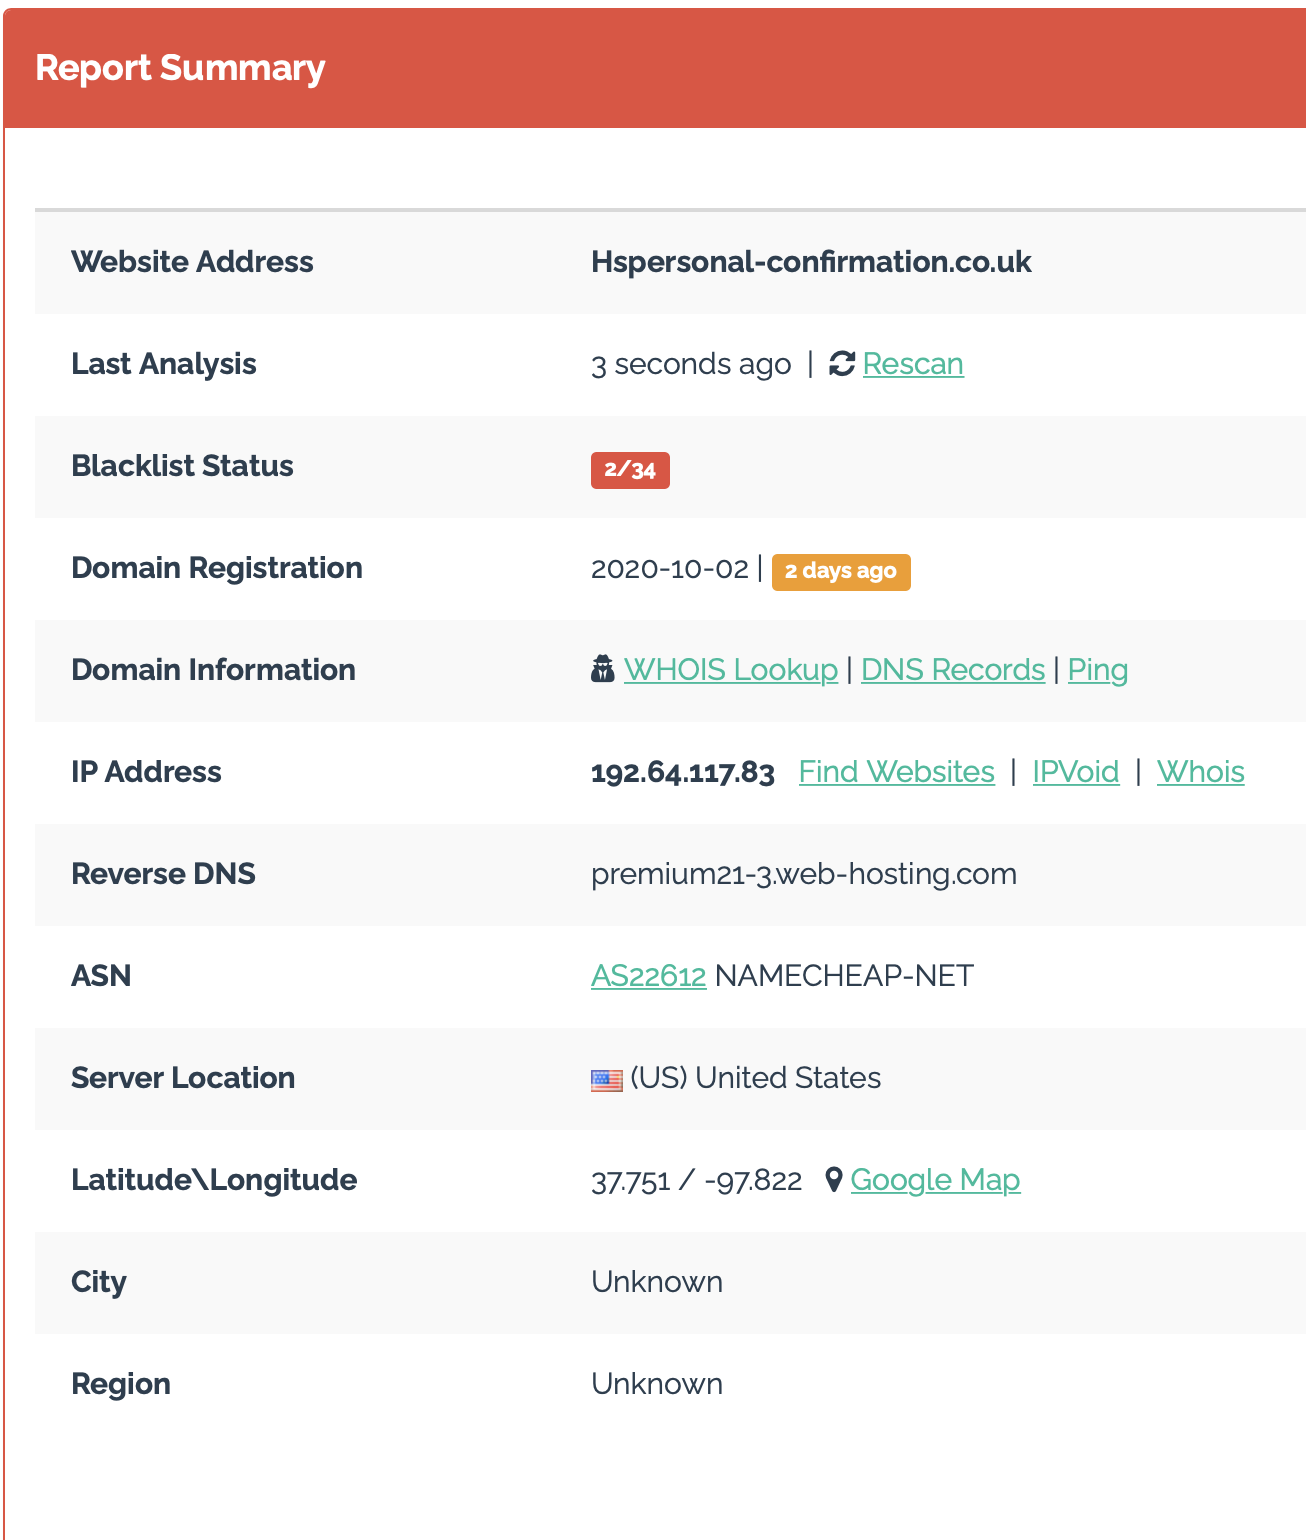Click the red 2/34 blacklist badge
The image size is (1306, 1540).
630,470
